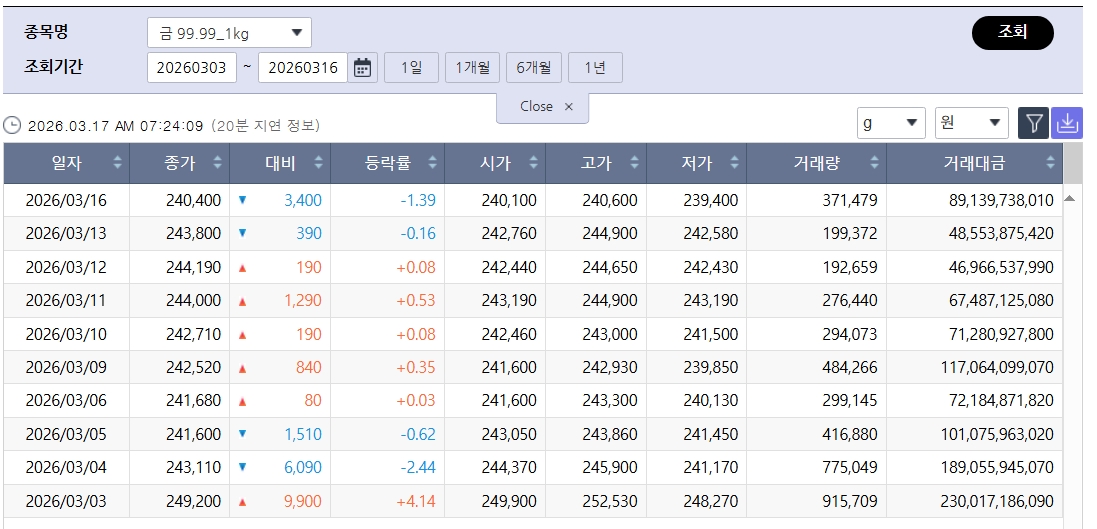The width and height of the screenshot is (1097, 529).
Task: Click the change value 6,090
Action: (303, 467)
